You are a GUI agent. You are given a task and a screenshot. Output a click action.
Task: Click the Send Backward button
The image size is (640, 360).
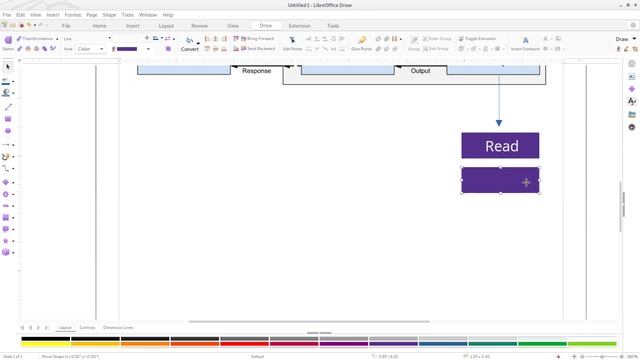258,49
